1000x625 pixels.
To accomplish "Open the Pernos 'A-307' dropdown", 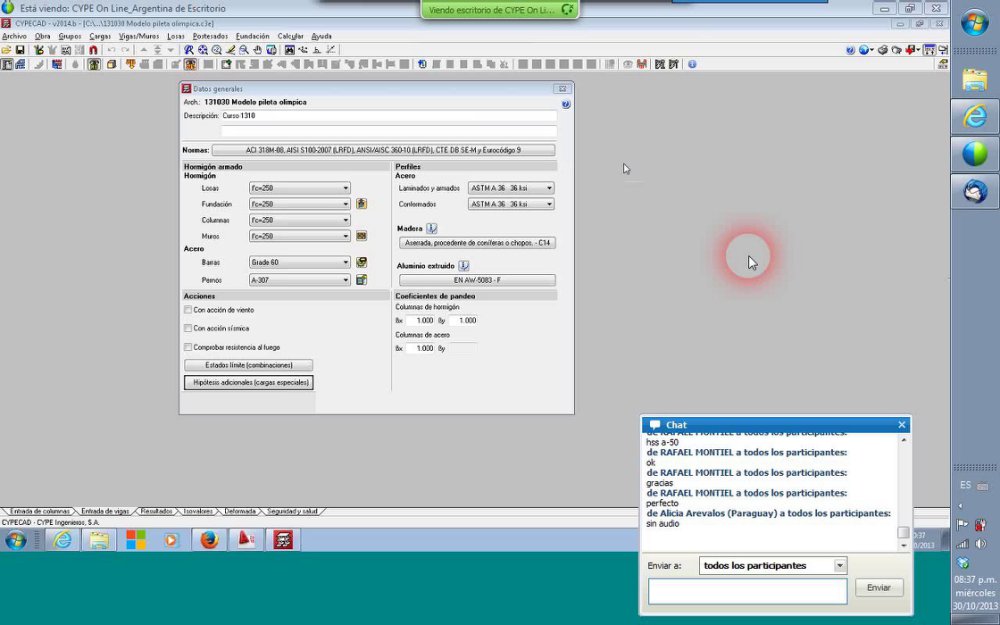I will coord(300,280).
